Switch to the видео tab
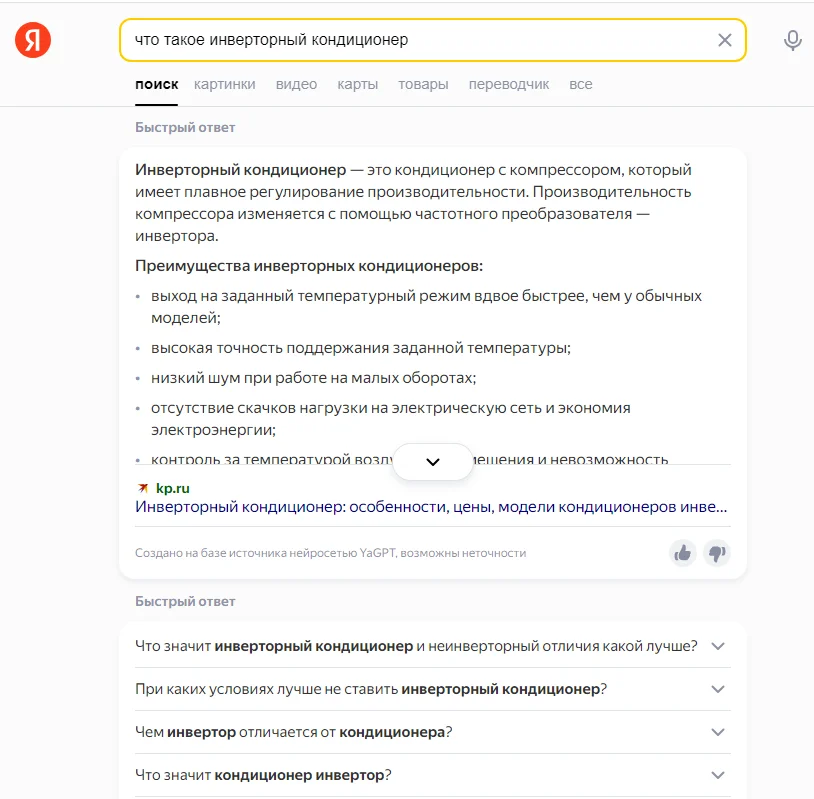814x799 pixels. pos(295,84)
